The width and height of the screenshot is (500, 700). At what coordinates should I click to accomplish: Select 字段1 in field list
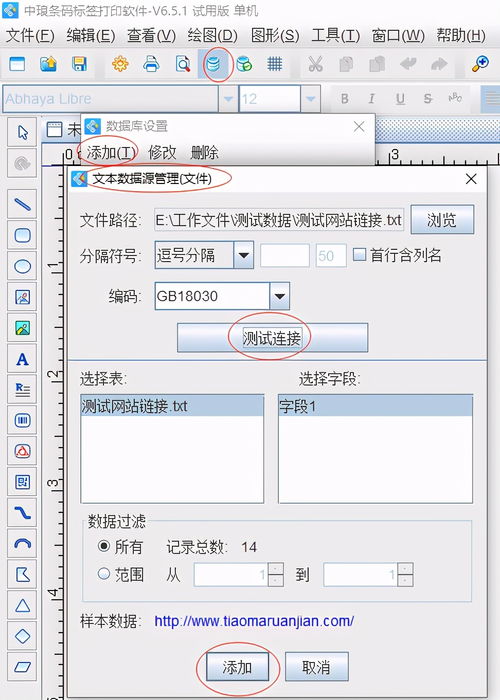coord(375,406)
